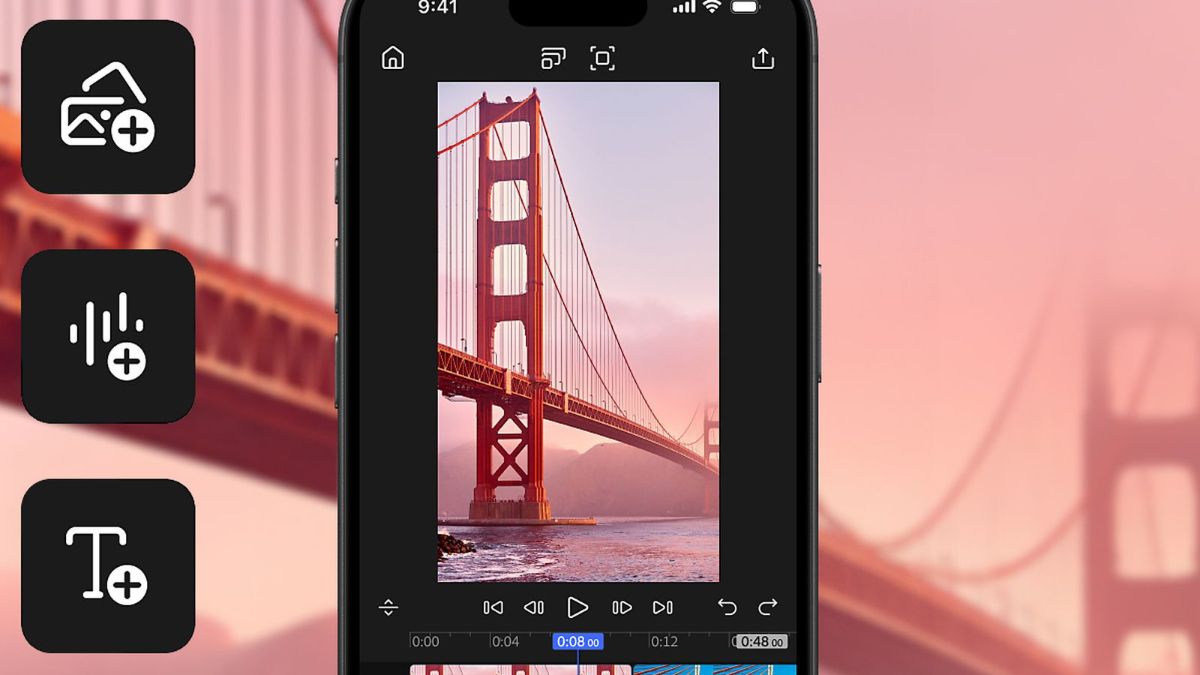Click the add media tile icon
1200x675 pixels.
tap(108, 107)
